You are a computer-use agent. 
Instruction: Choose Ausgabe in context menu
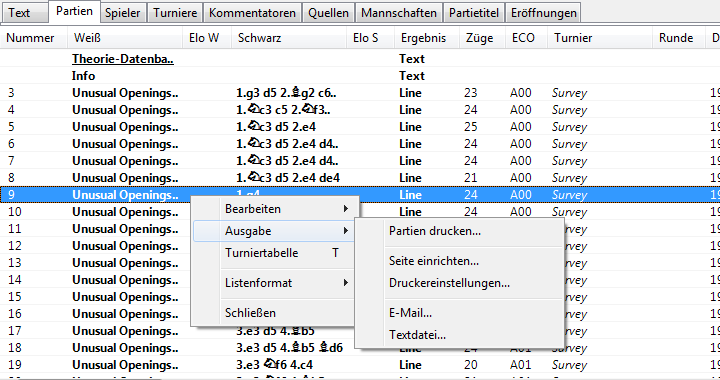274,231
